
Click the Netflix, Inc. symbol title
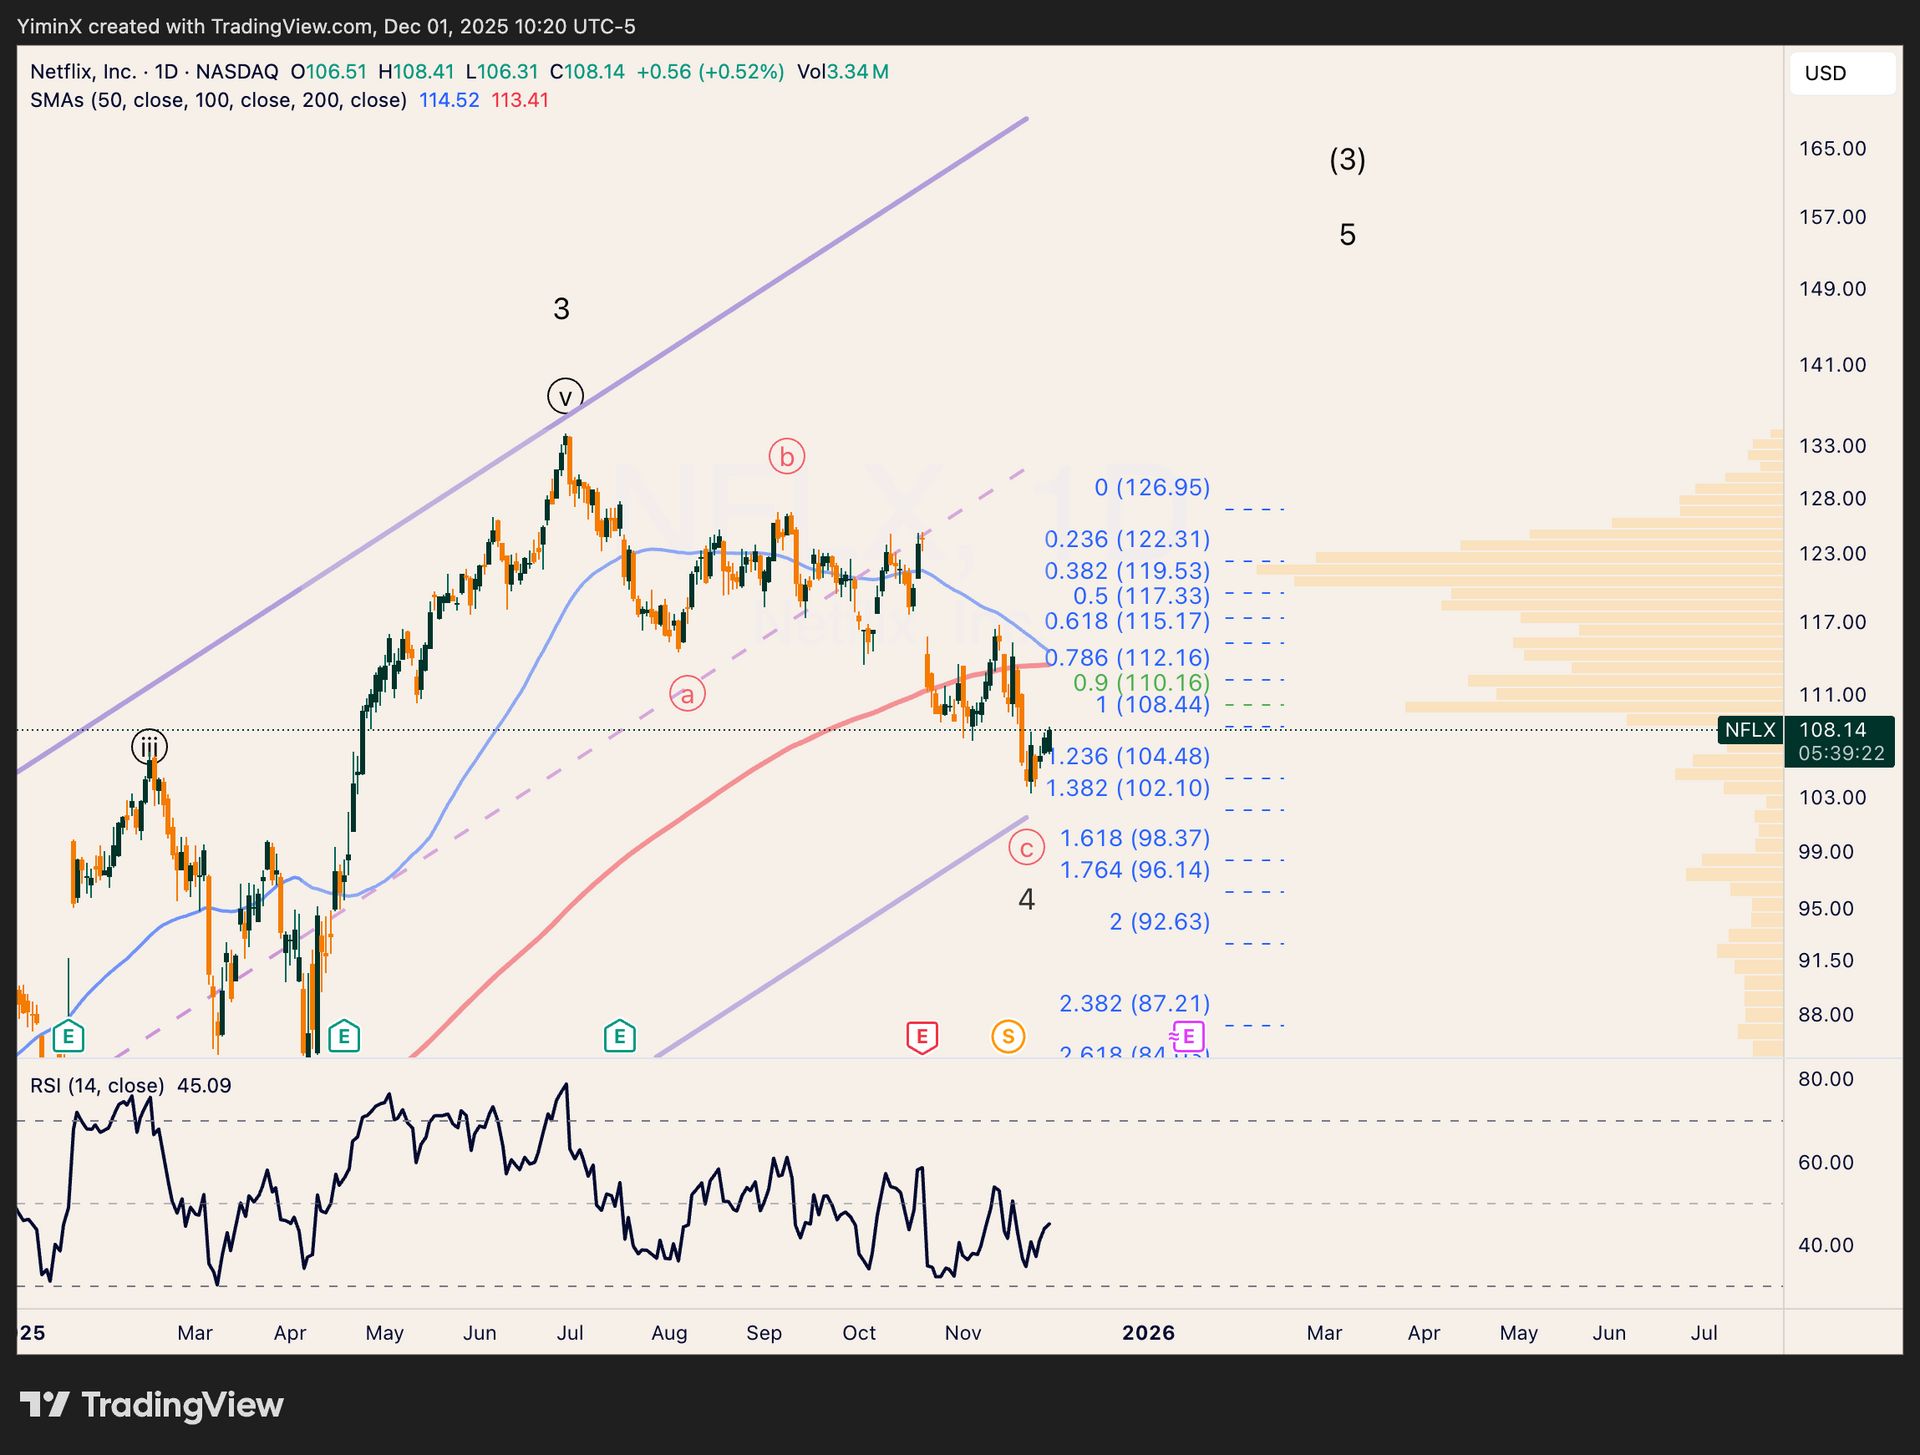point(83,72)
